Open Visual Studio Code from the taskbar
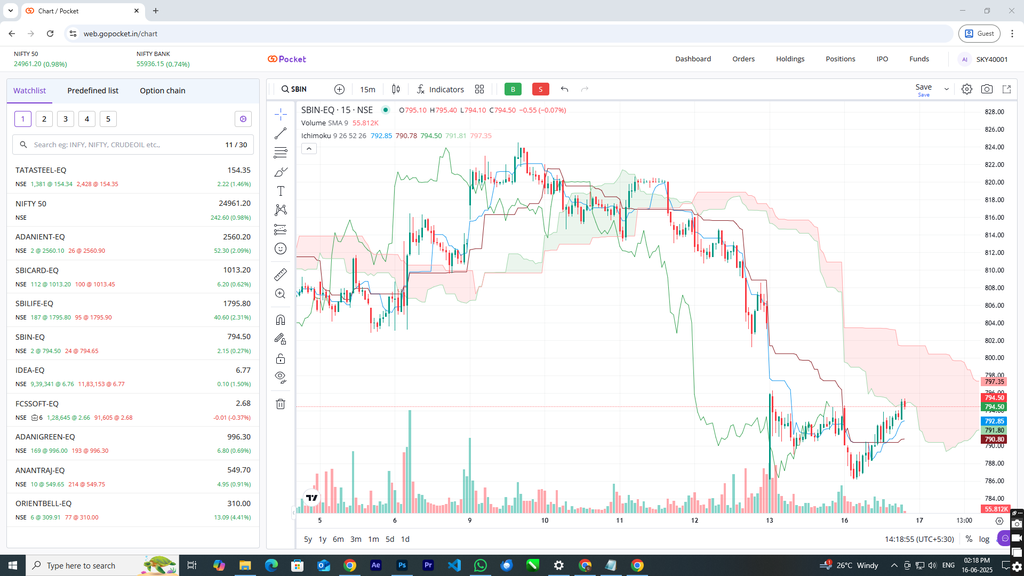The width and height of the screenshot is (1024, 576). pos(454,566)
